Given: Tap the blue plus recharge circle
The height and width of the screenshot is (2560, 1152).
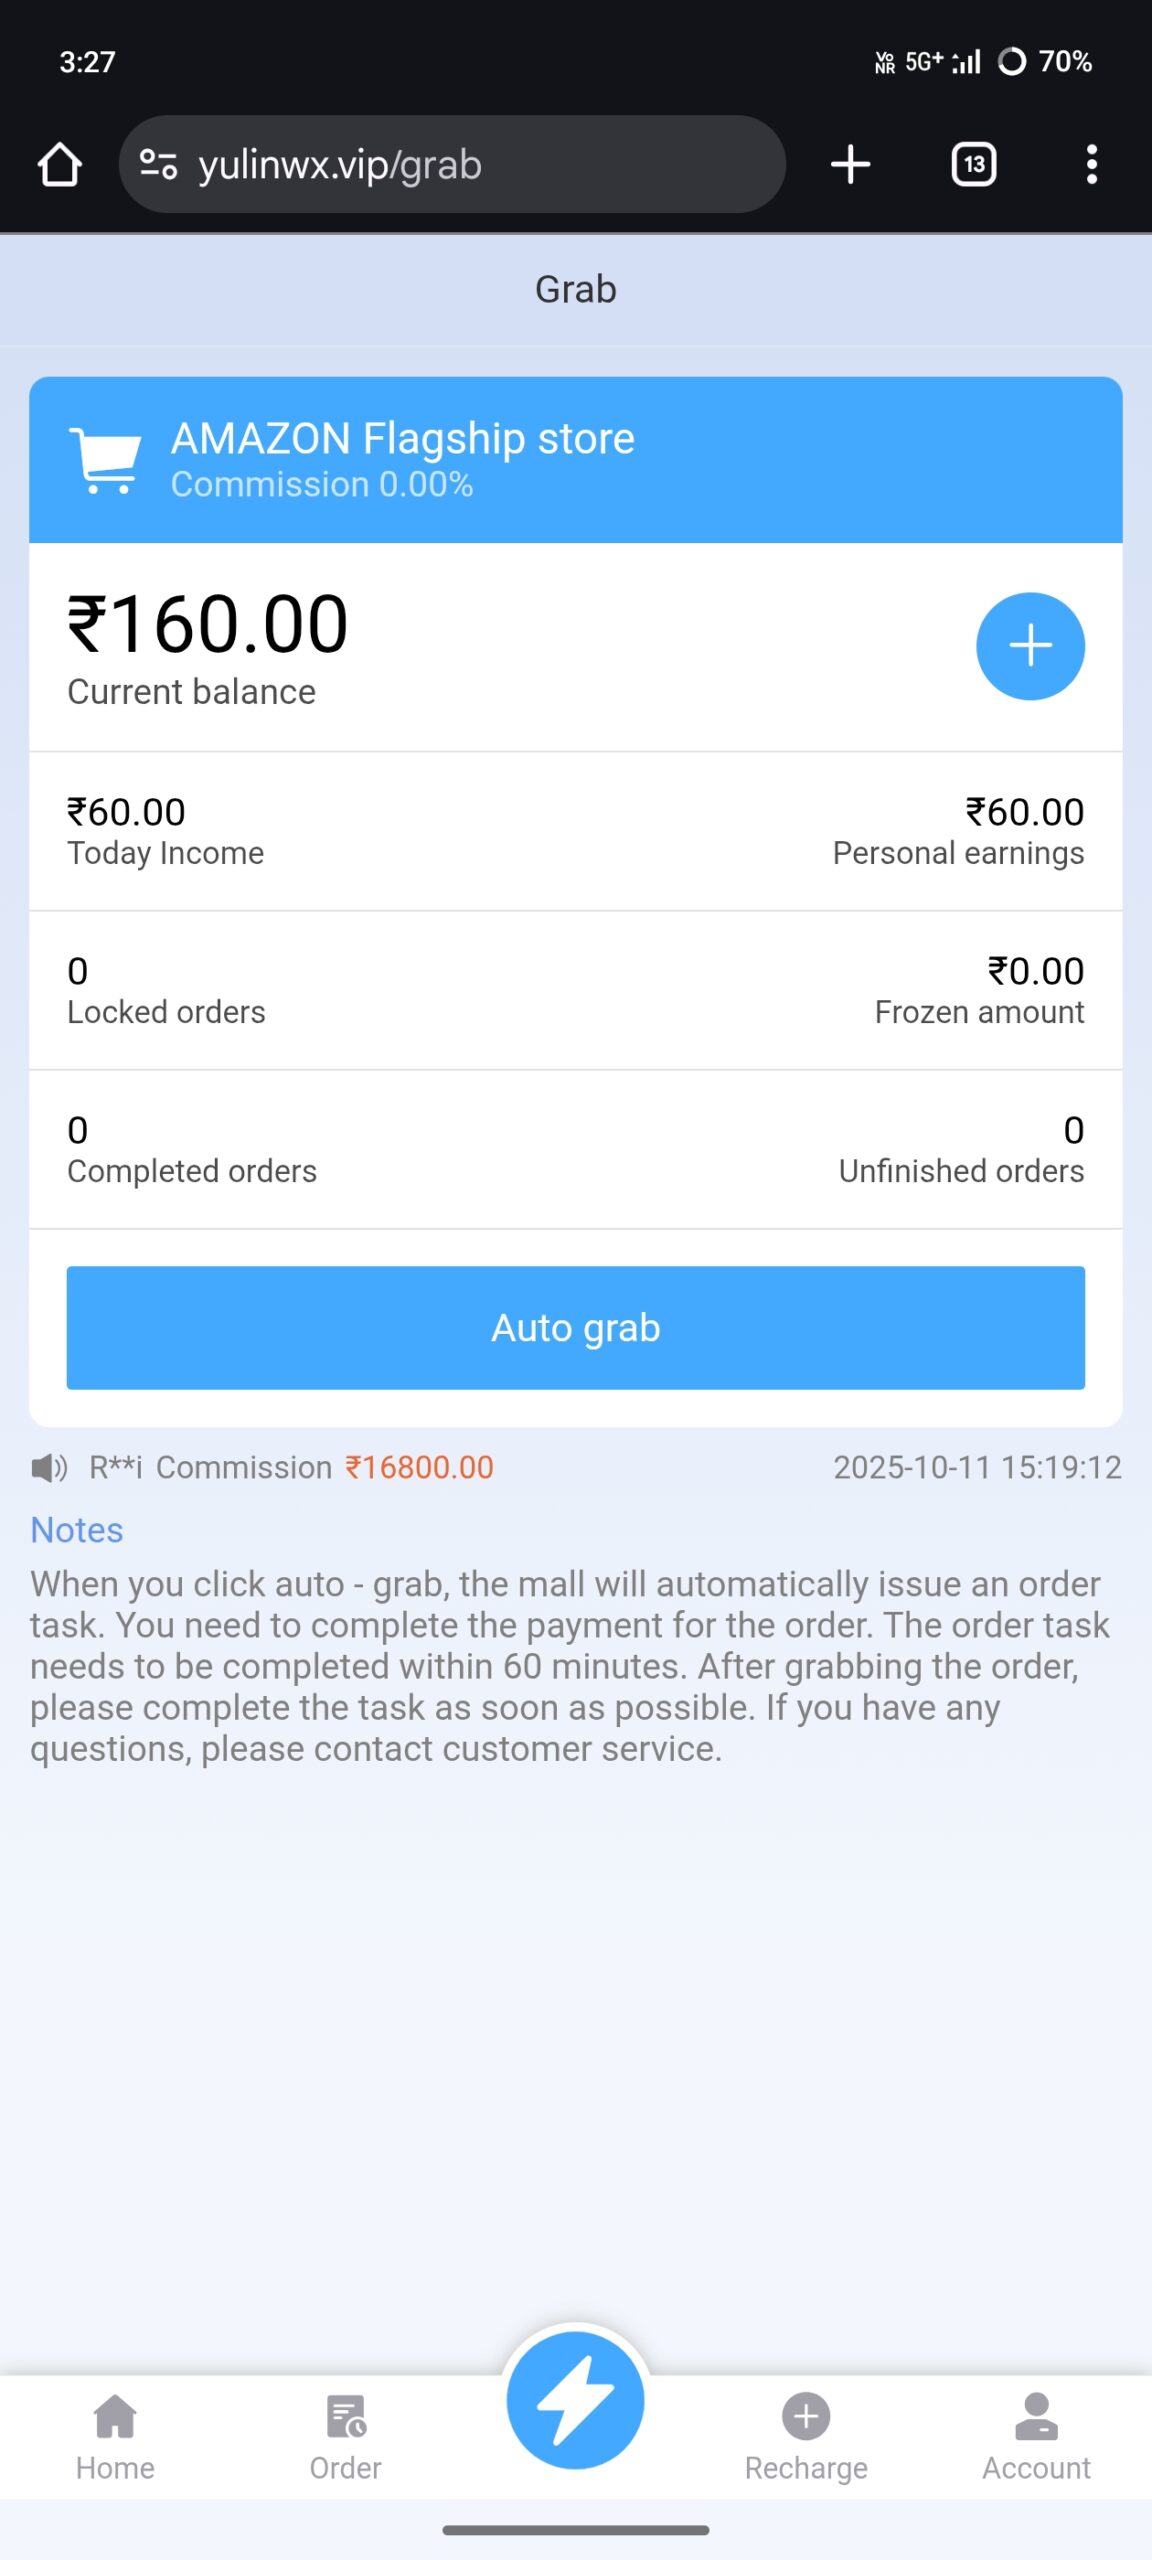Looking at the screenshot, I should coord(1030,646).
